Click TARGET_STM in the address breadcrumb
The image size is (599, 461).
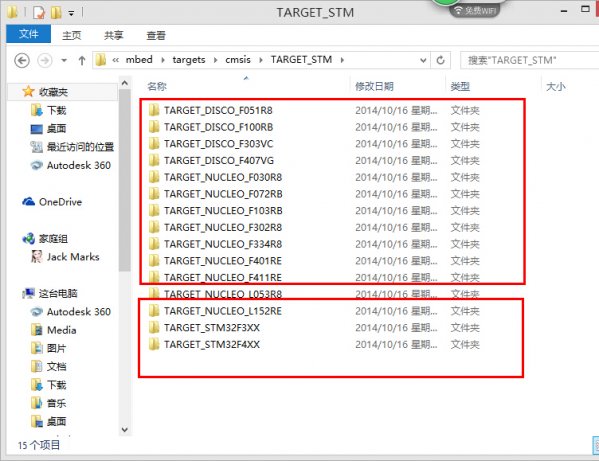301,60
